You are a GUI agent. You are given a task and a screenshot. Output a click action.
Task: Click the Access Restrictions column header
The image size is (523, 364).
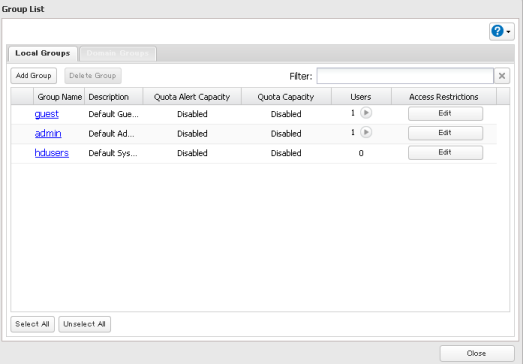[444, 97]
